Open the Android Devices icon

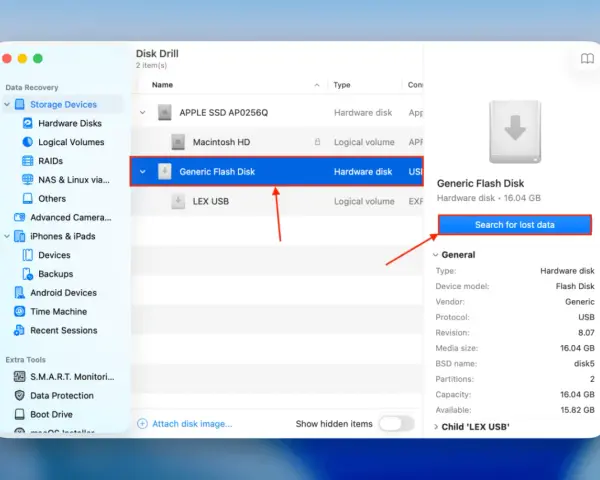coord(20,292)
